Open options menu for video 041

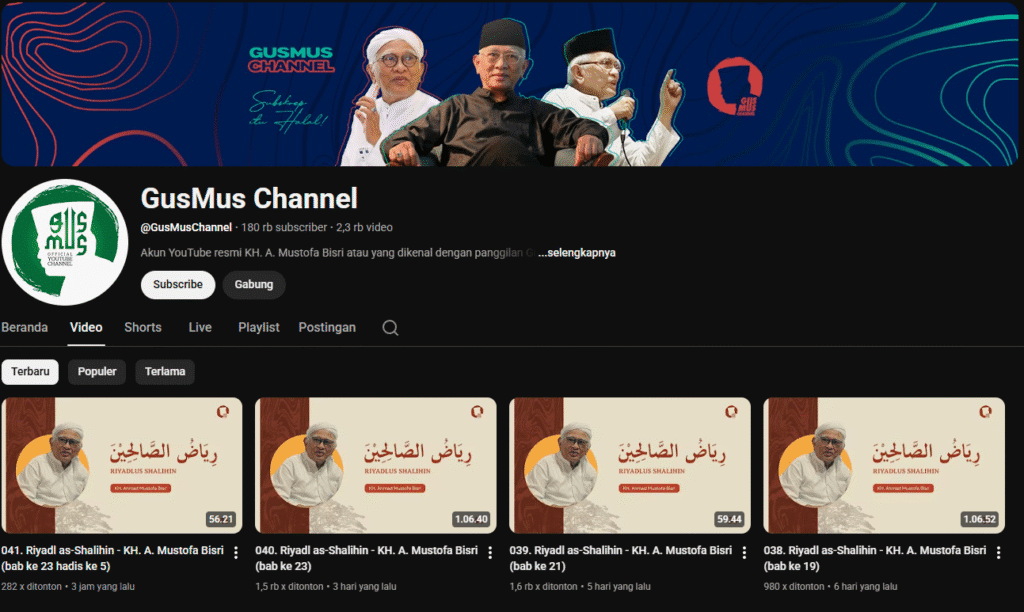pos(236,552)
